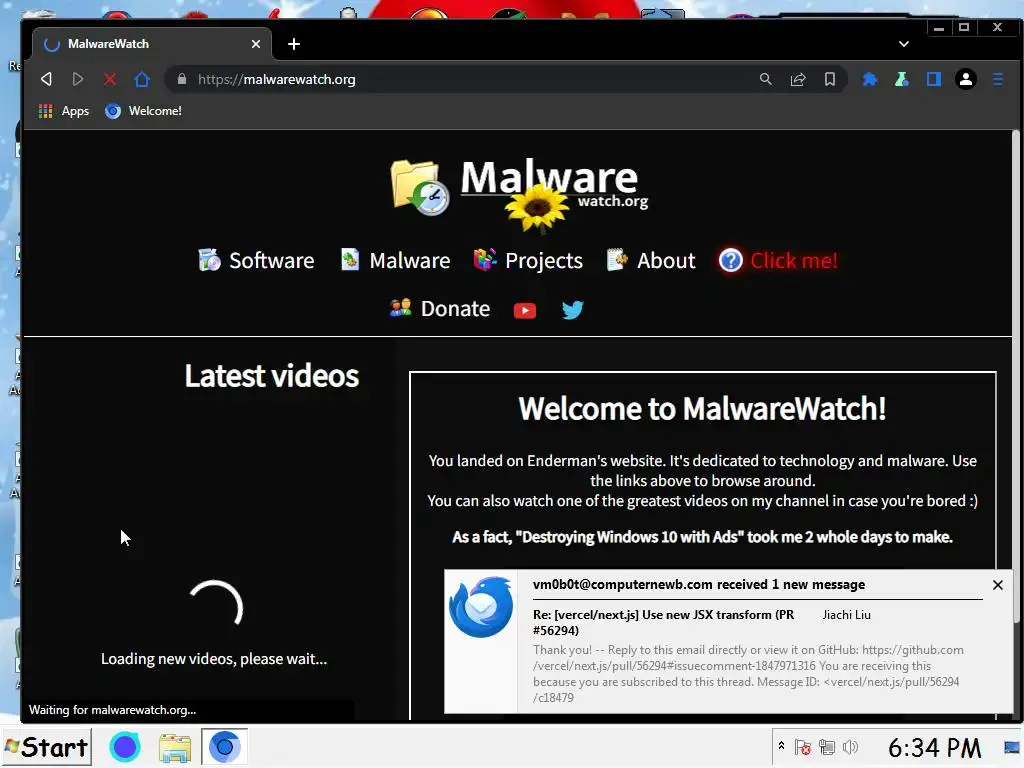Open the green flask experiments icon
This screenshot has width=1024, height=768.
point(901,79)
